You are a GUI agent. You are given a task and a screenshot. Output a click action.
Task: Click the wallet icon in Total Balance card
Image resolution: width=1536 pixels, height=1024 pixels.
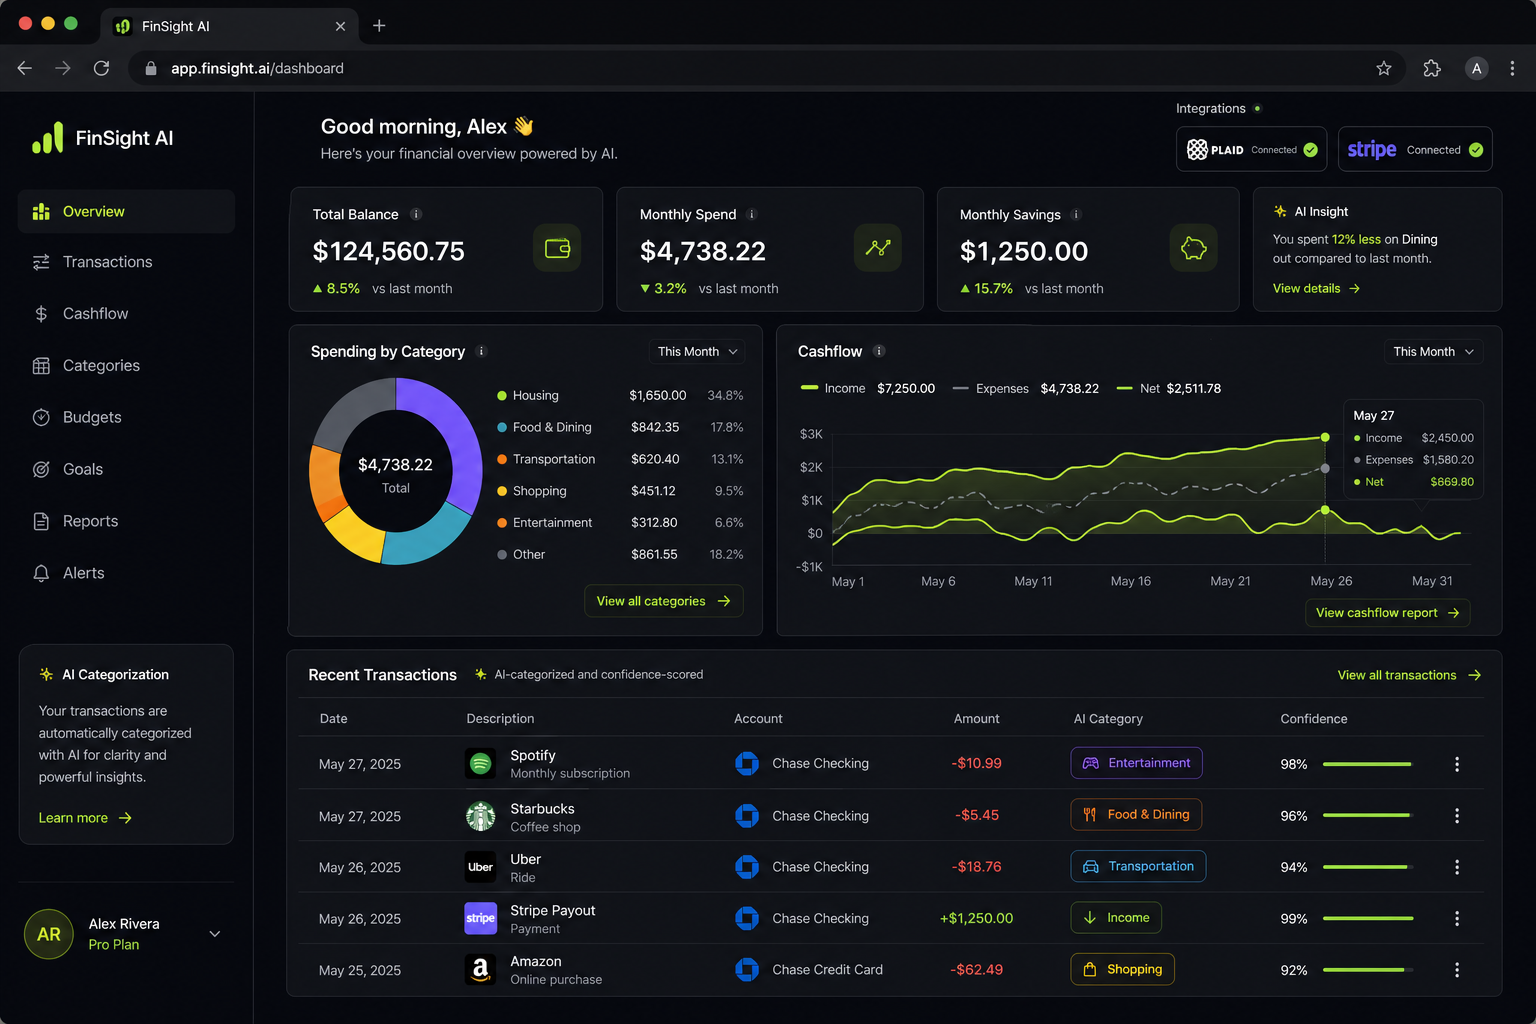click(x=557, y=248)
